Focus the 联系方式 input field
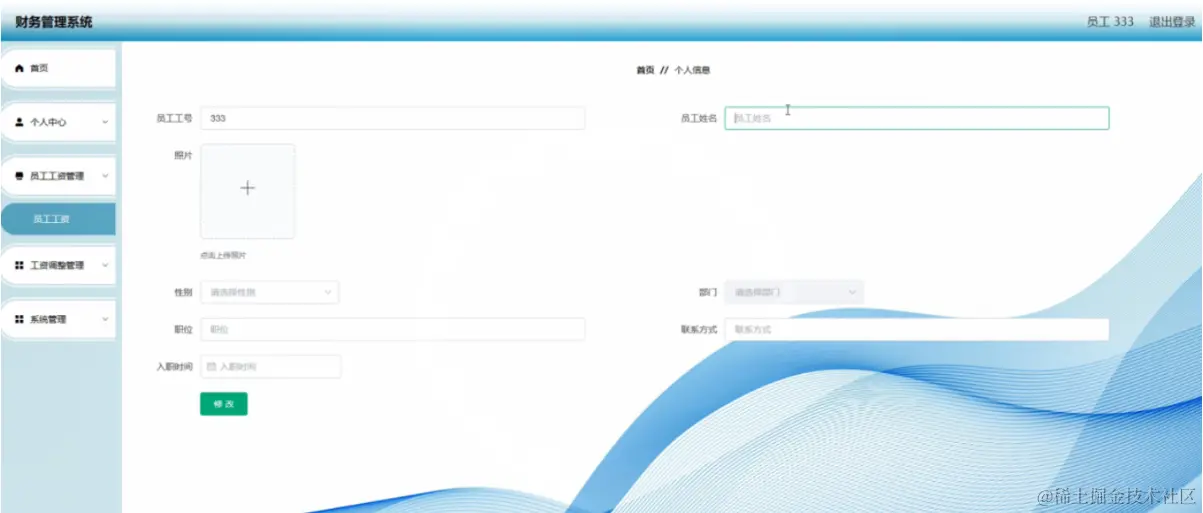The height and width of the screenshot is (513, 1203). (917, 329)
